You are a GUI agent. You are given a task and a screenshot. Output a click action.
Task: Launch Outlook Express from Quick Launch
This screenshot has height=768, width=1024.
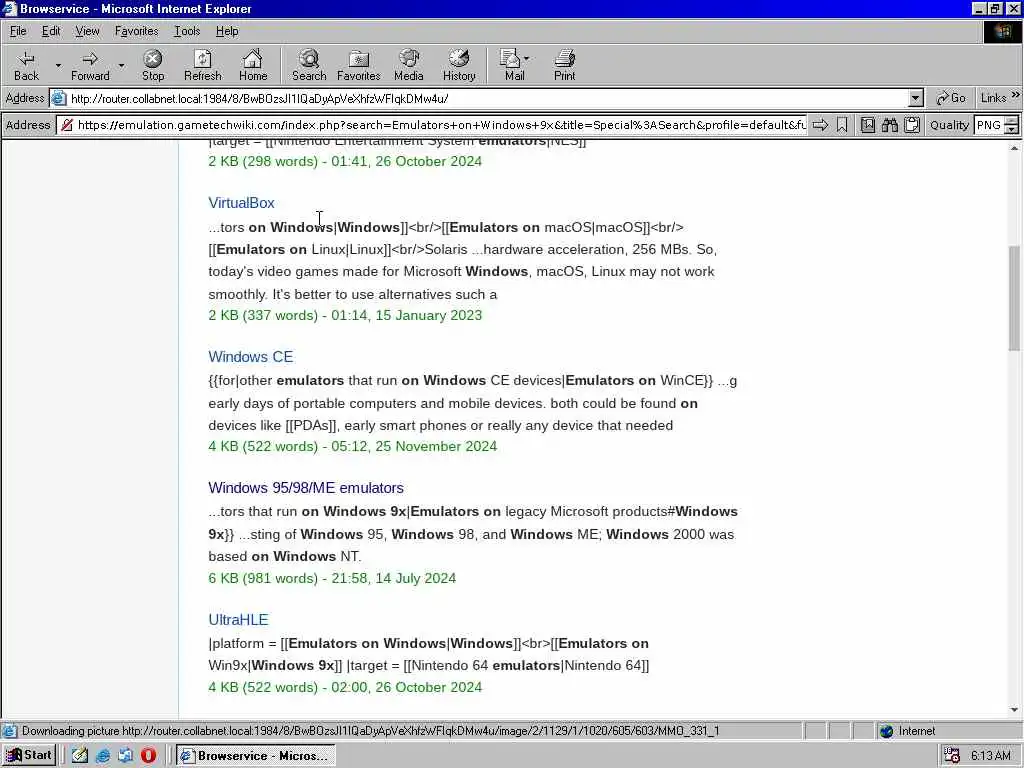click(125, 756)
